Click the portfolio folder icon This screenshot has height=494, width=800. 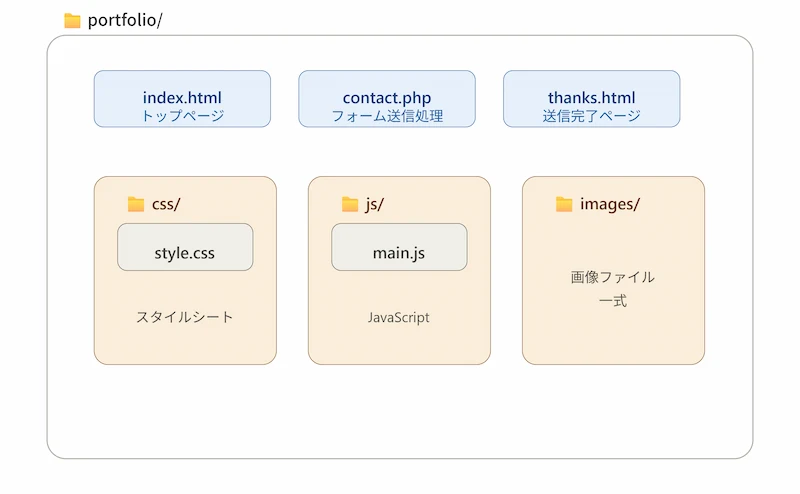coord(72,20)
